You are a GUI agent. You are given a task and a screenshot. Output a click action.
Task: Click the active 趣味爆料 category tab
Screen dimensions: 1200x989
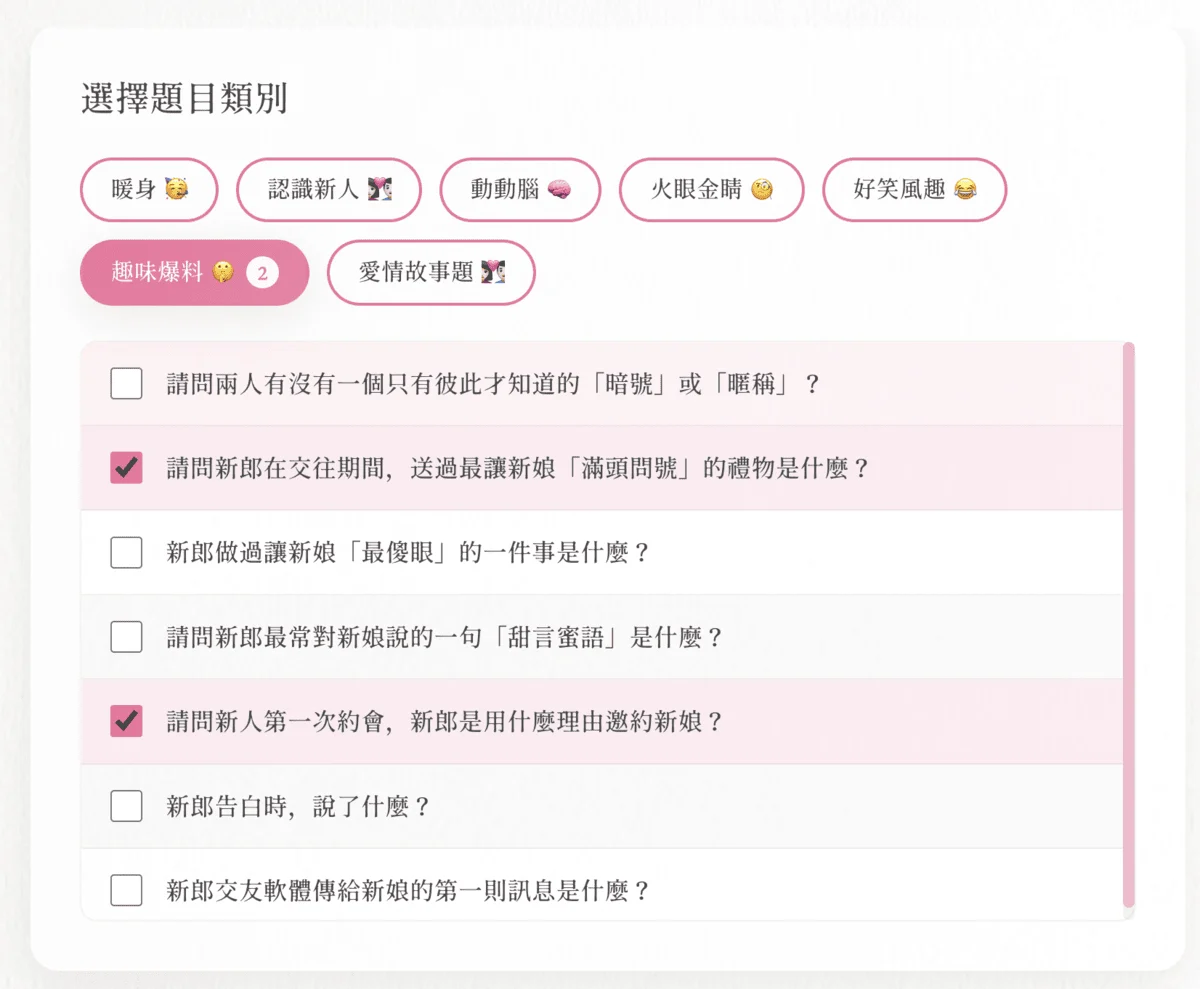194,272
